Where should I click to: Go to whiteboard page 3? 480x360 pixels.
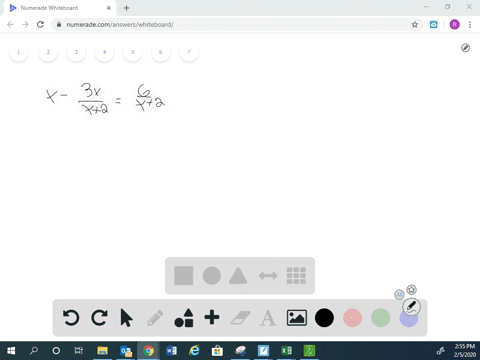(76, 52)
